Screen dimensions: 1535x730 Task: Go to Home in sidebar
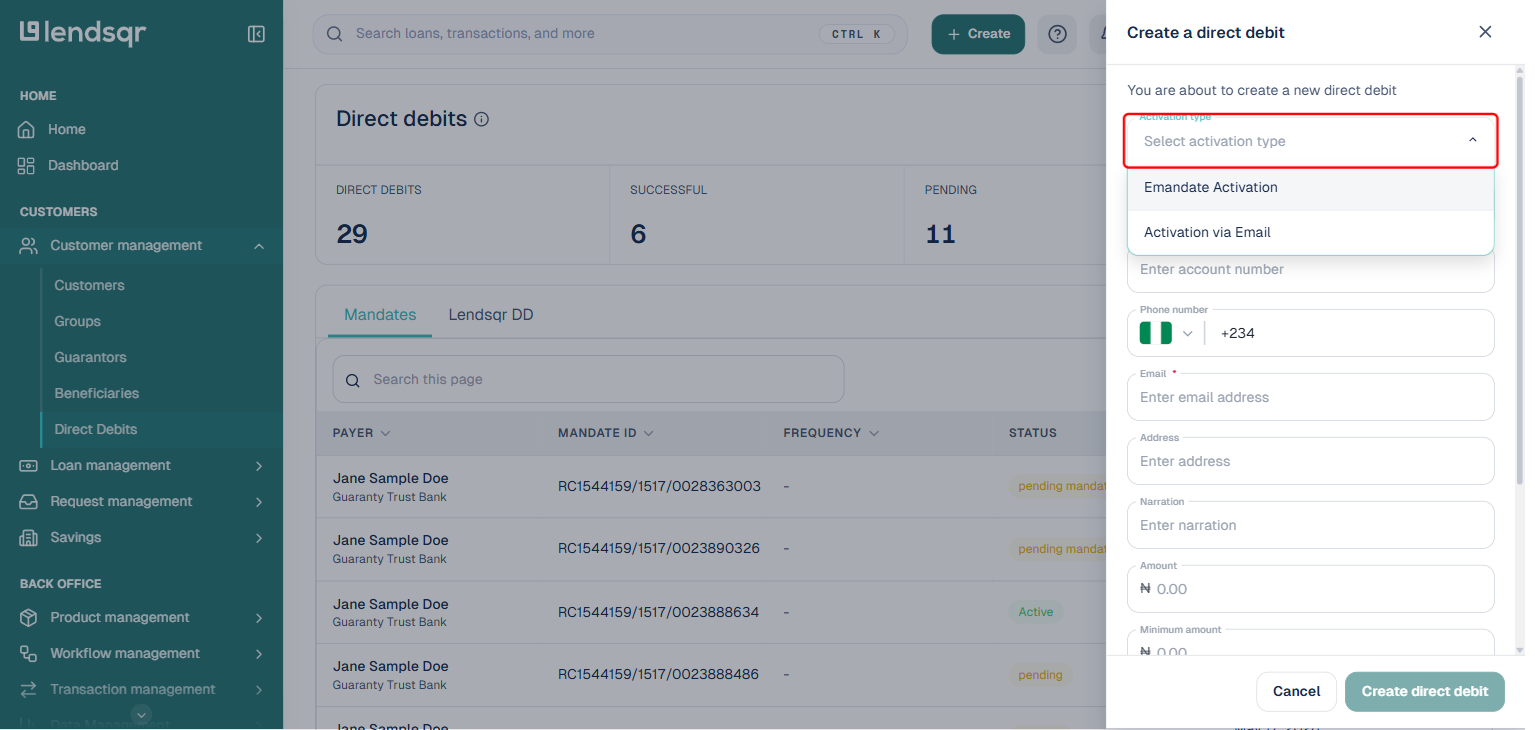tap(66, 129)
